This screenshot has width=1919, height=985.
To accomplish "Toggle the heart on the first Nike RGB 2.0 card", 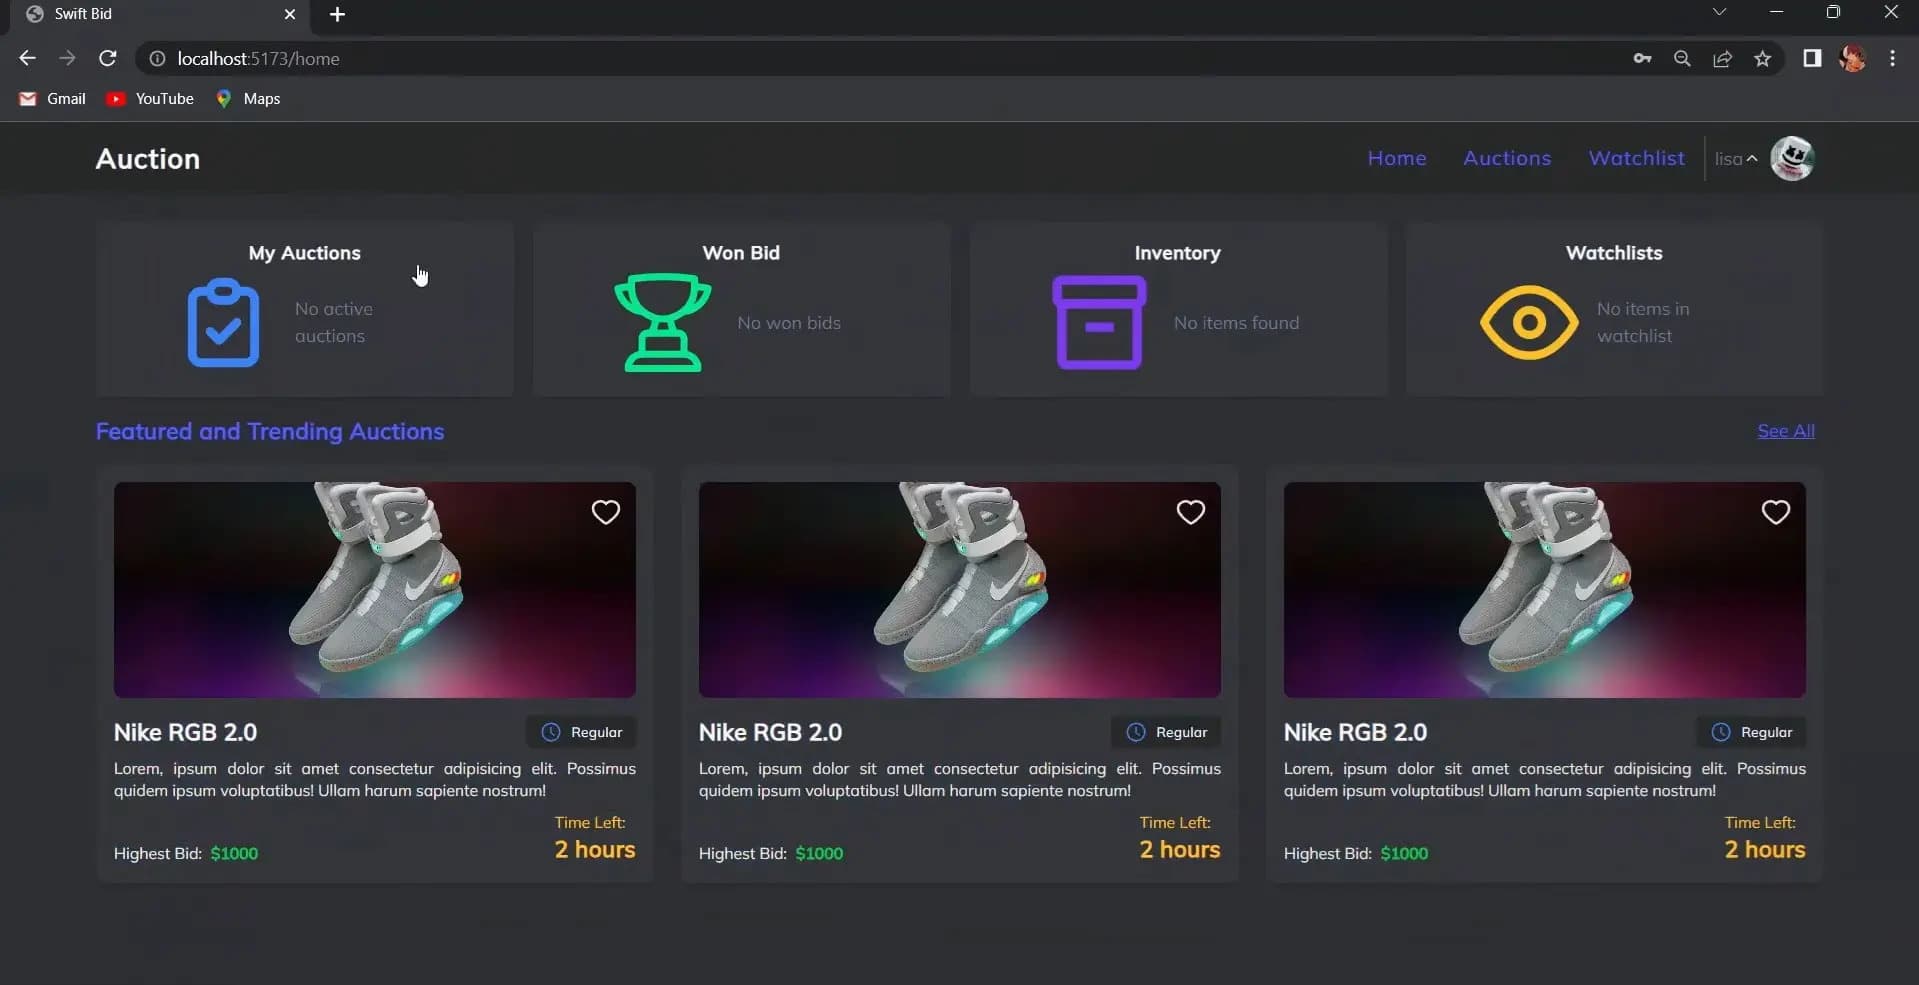I will [605, 512].
